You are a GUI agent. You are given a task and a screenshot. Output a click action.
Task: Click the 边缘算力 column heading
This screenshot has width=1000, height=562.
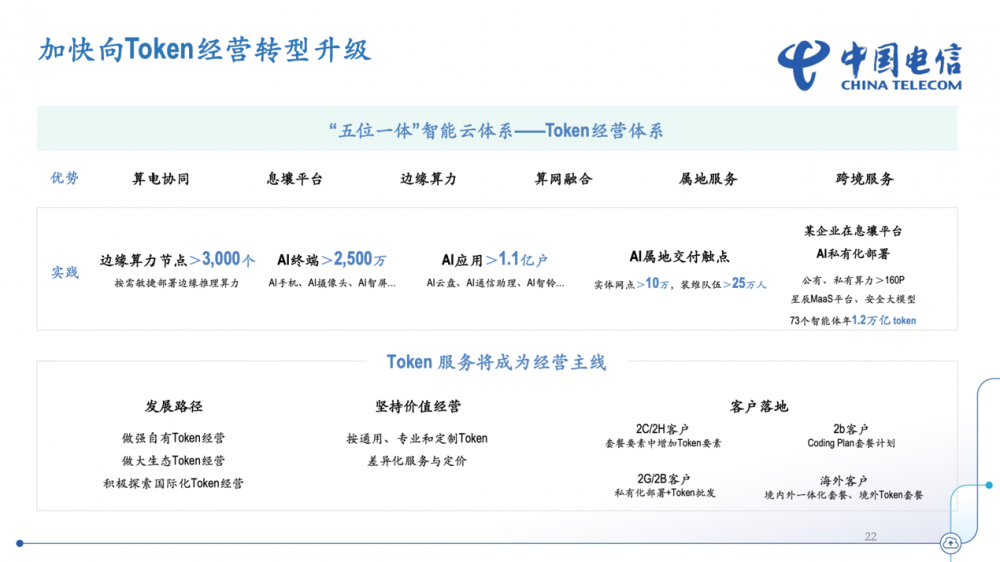428,179
